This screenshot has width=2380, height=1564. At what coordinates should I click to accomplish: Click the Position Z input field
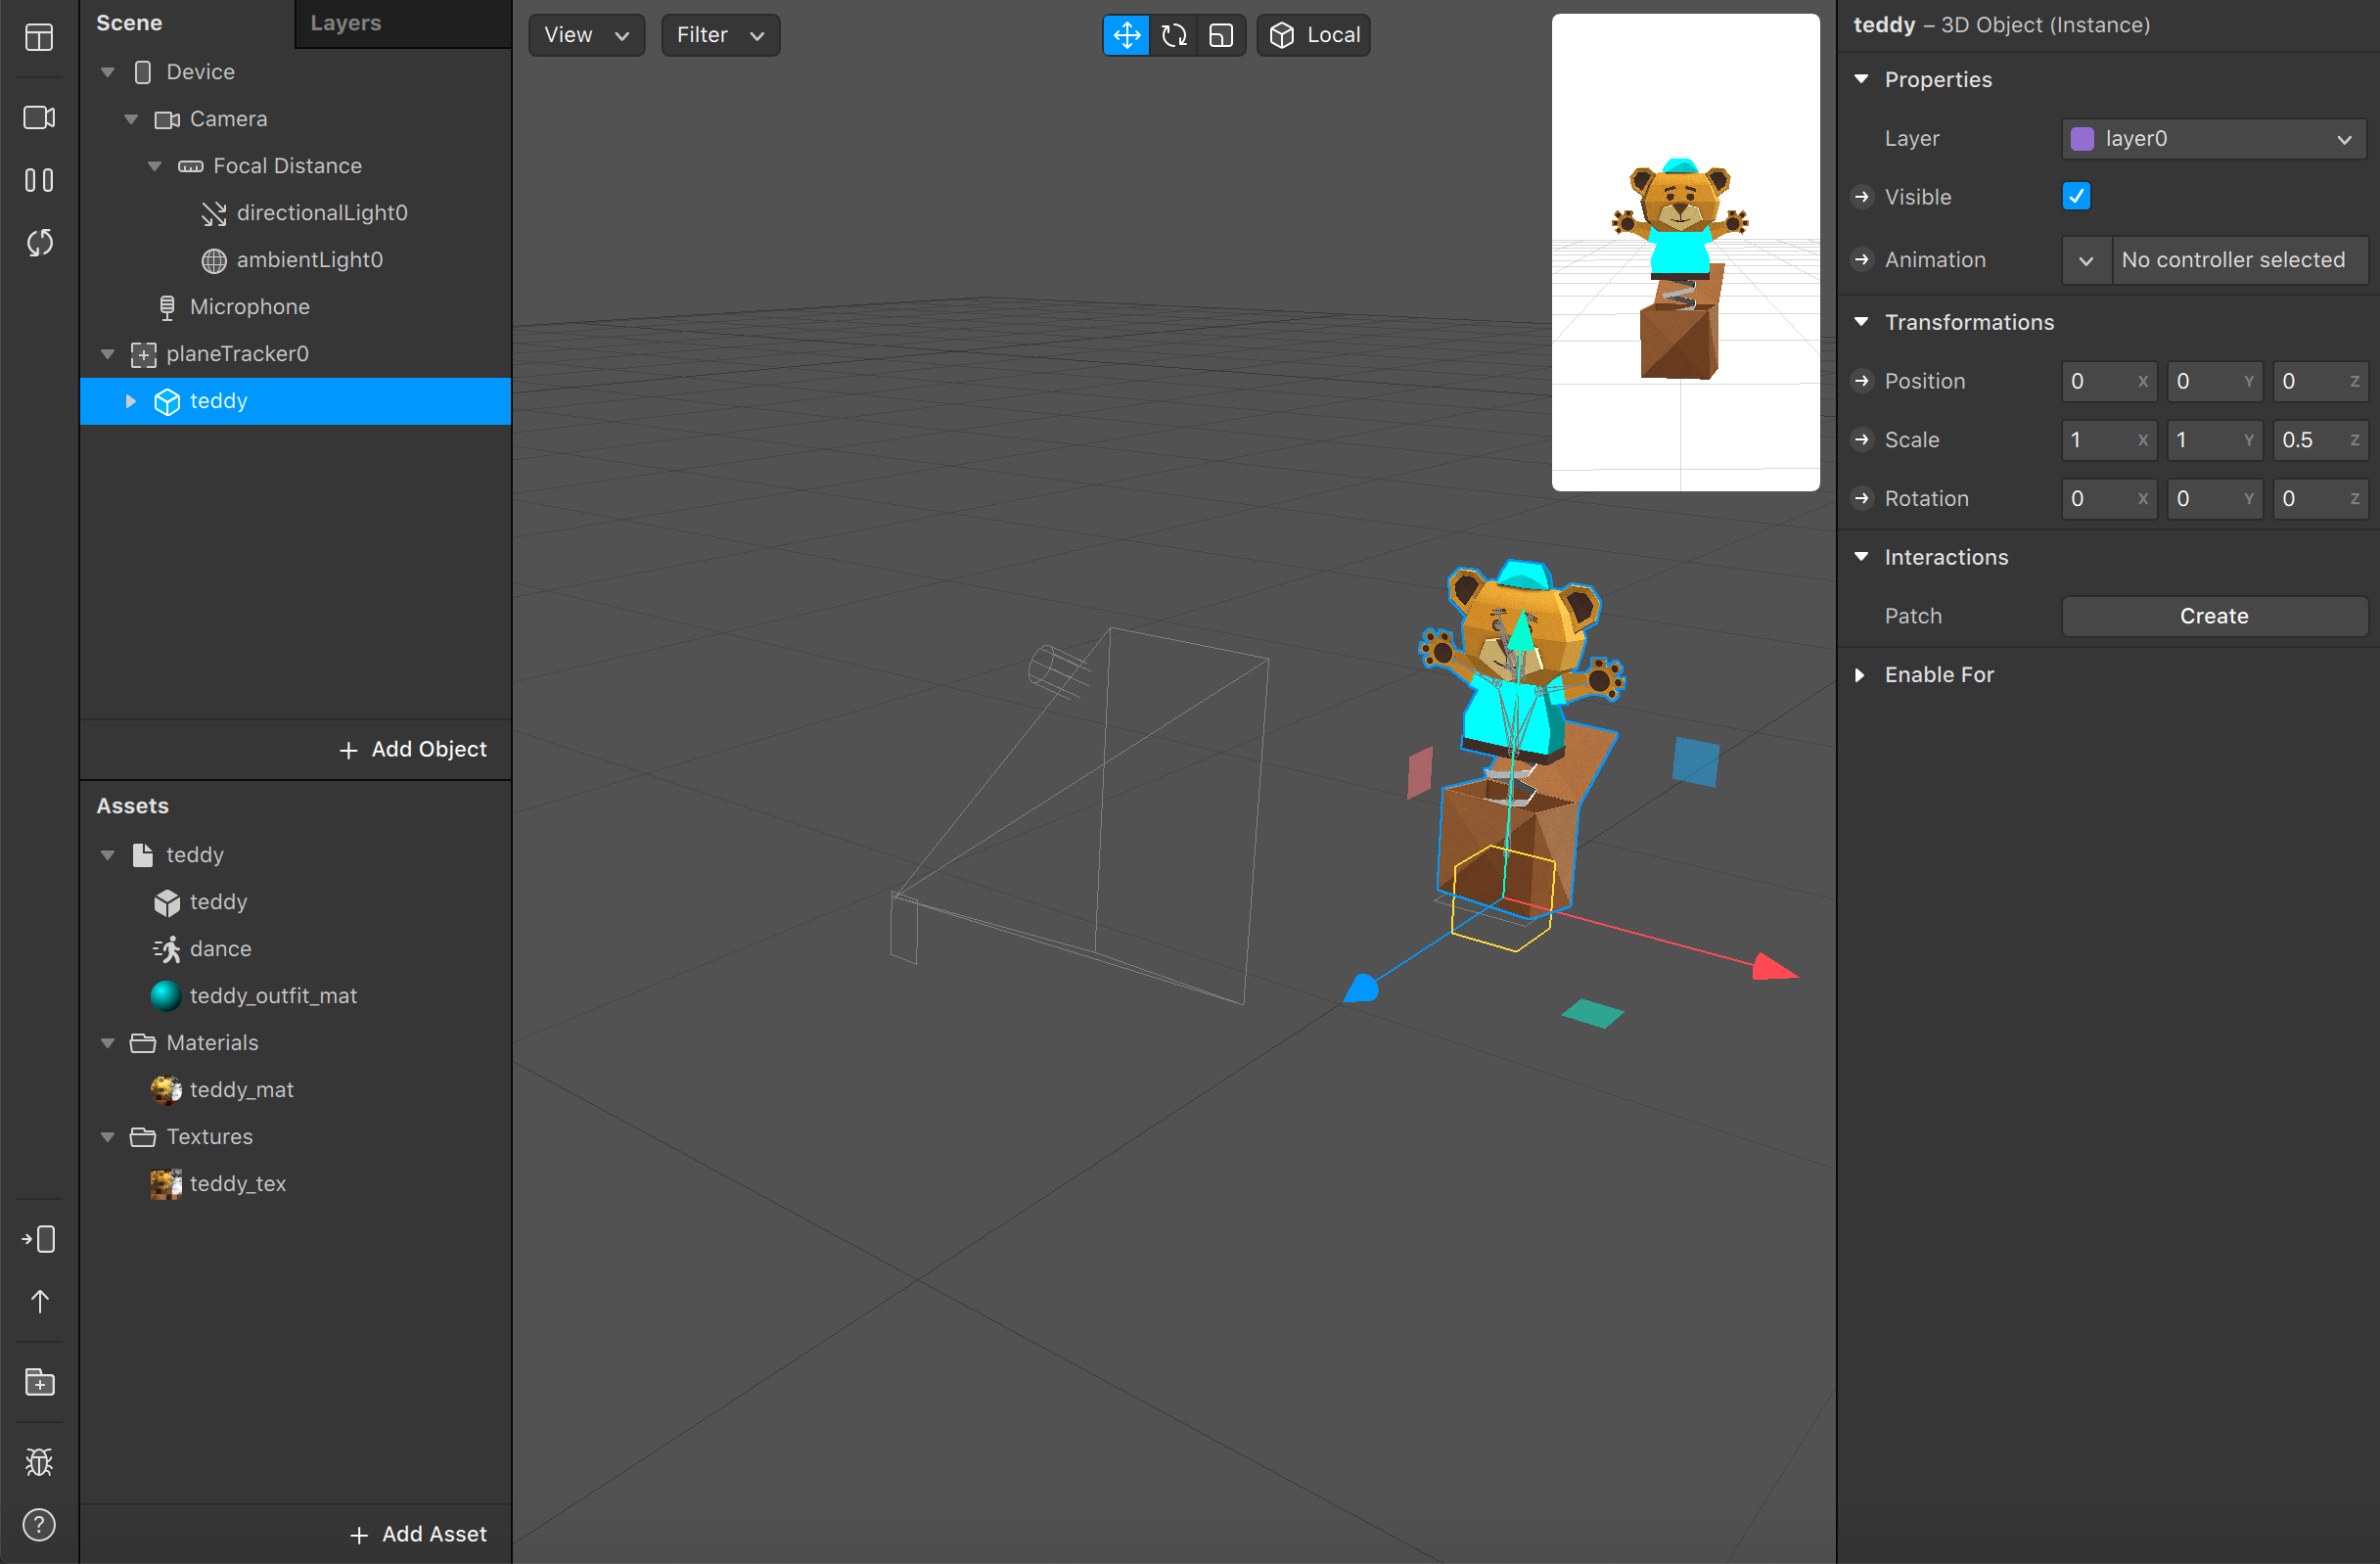2320,381
